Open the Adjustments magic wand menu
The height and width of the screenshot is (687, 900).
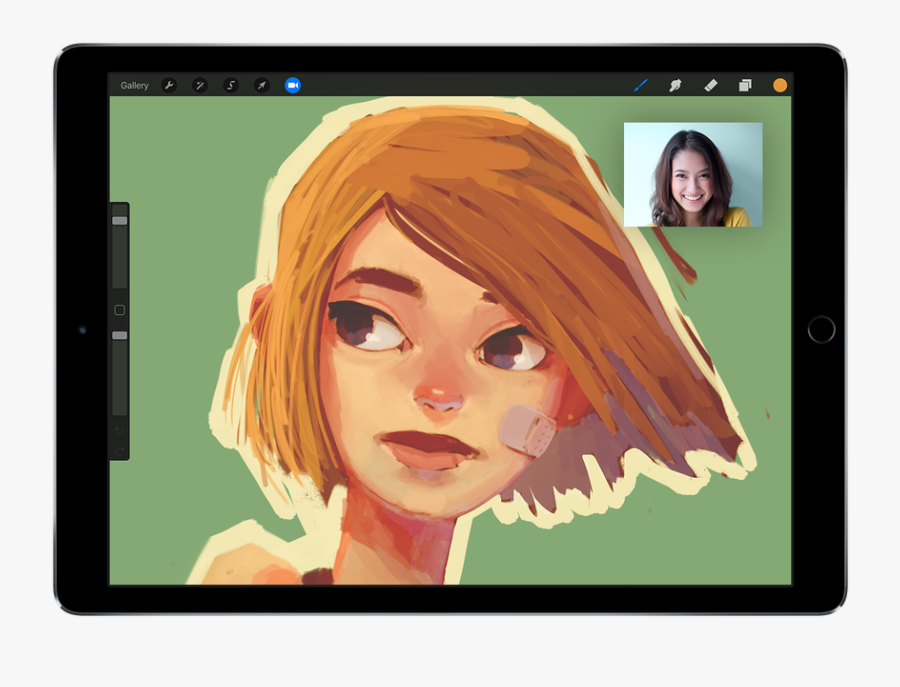point(200,86)
